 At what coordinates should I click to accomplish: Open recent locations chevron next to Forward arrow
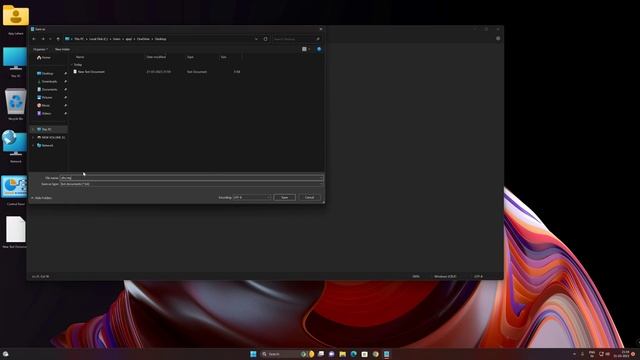(x=50, y=39)
